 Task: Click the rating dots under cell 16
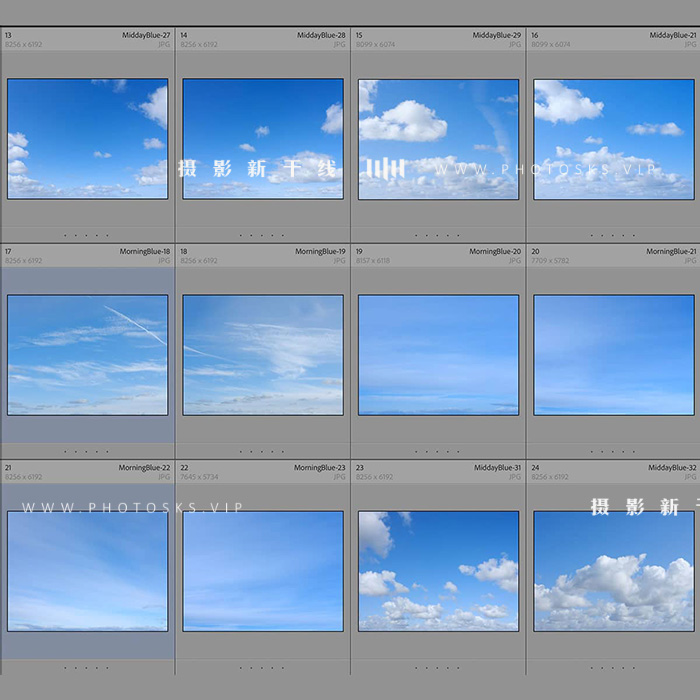click(x=613, y=235)
